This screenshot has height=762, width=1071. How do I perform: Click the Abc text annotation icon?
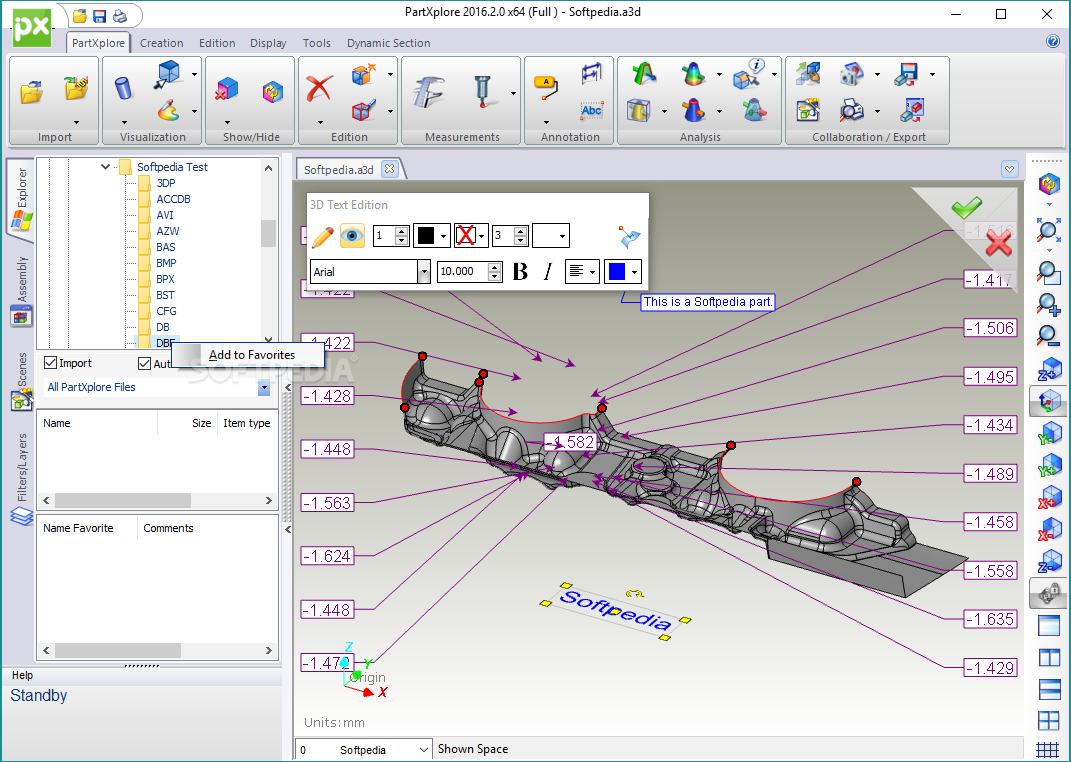[x=592, y=111]
